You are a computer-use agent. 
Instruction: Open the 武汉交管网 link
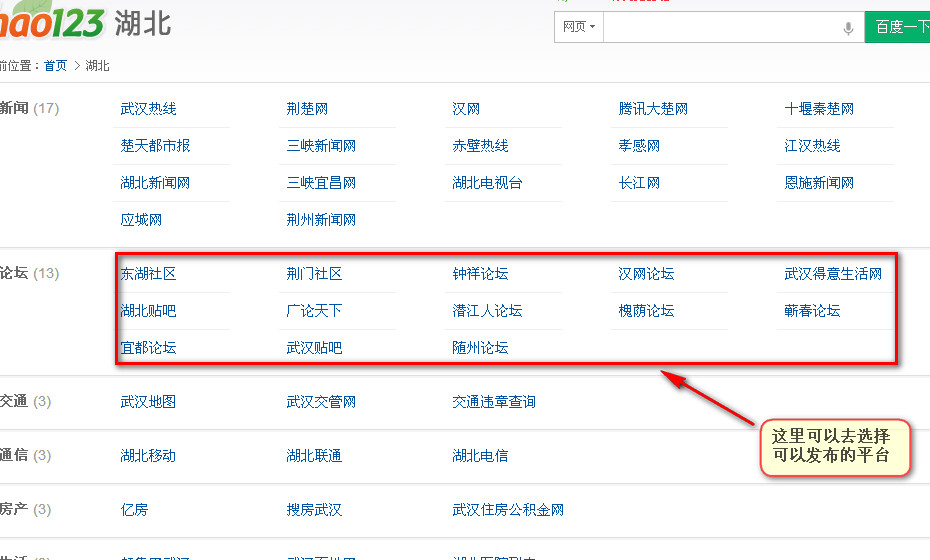321,402
